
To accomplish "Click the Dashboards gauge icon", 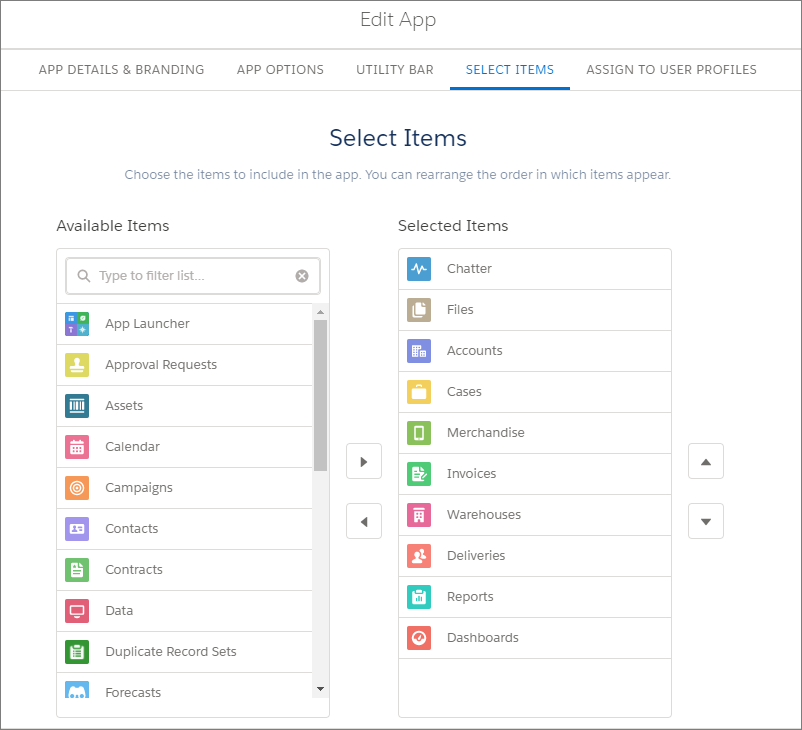I will coord(419,638).
